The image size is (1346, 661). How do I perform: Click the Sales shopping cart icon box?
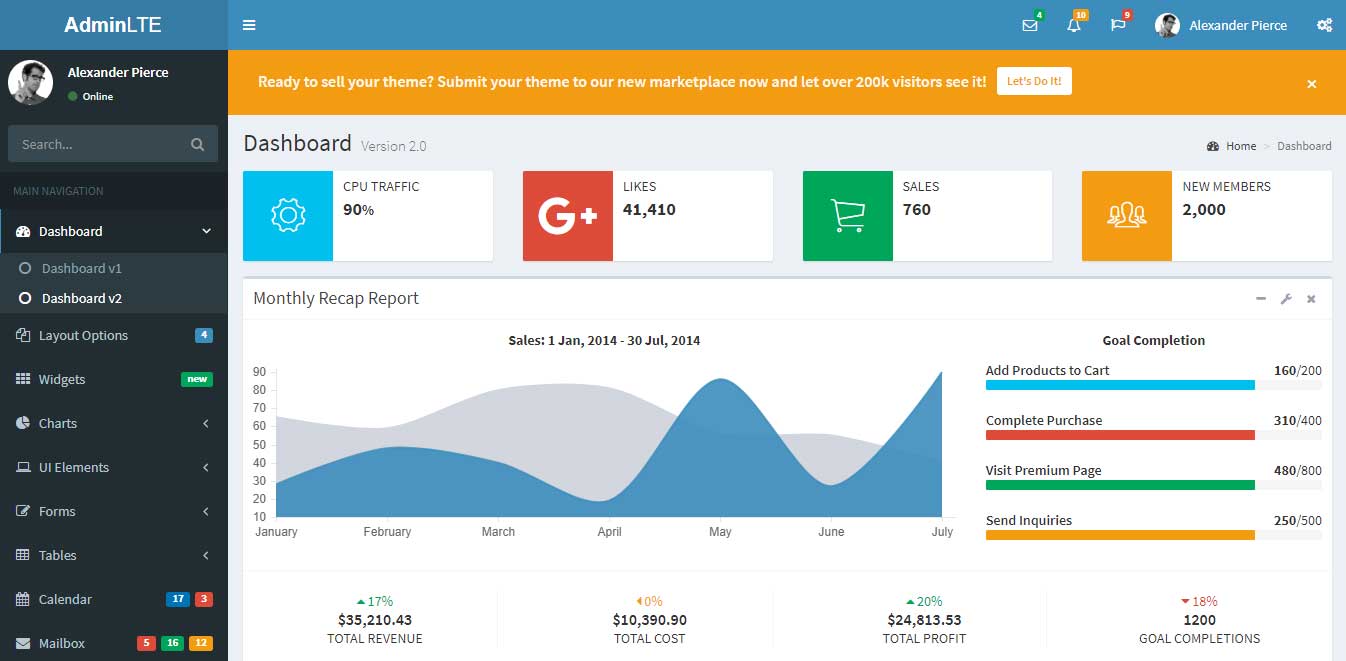pyautogui.click(x=848, y=216)
